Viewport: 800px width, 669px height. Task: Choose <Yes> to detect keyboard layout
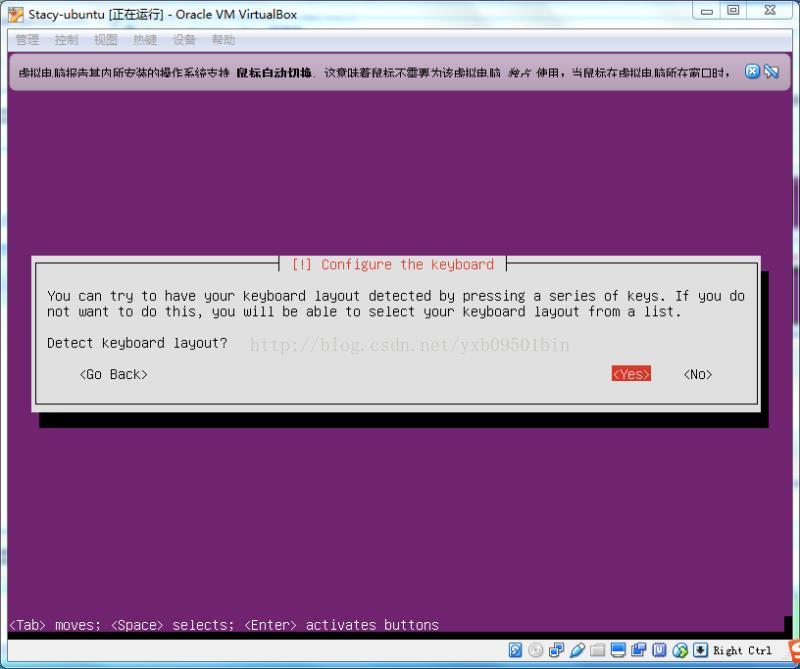coord(631,374)
